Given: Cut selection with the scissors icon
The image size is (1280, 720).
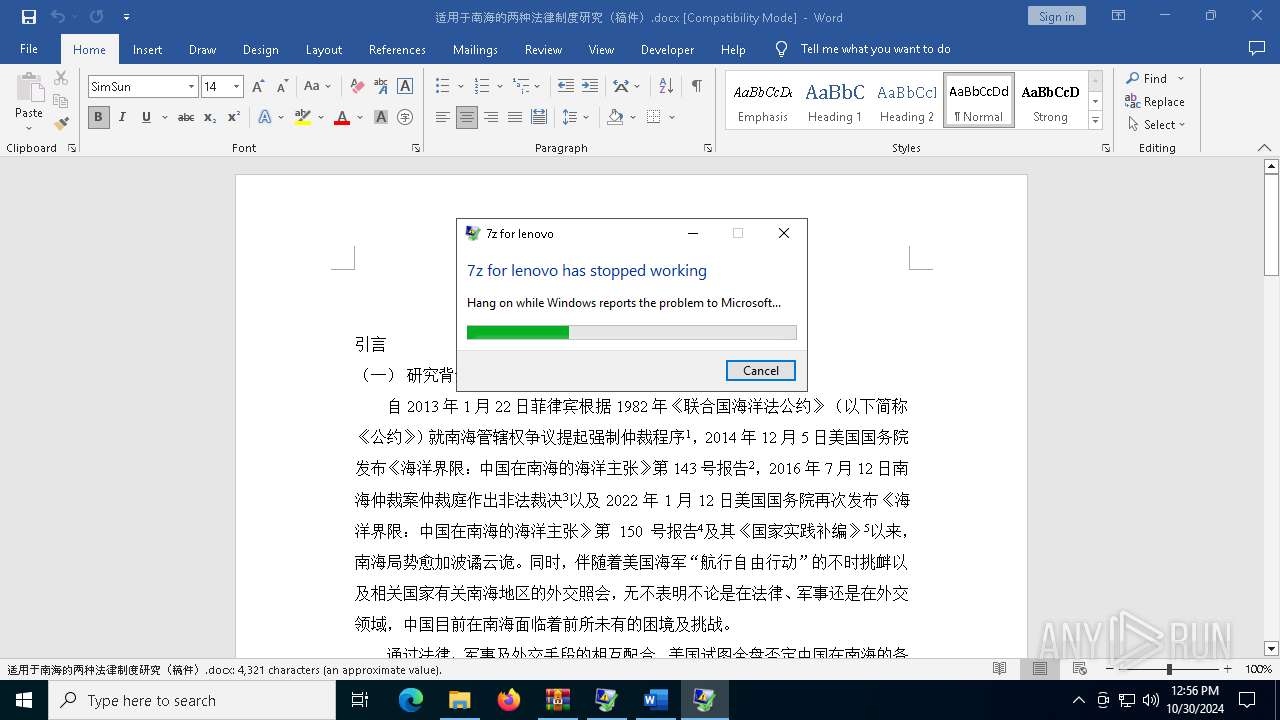Looking at the screenshot, I should point(61,78).
